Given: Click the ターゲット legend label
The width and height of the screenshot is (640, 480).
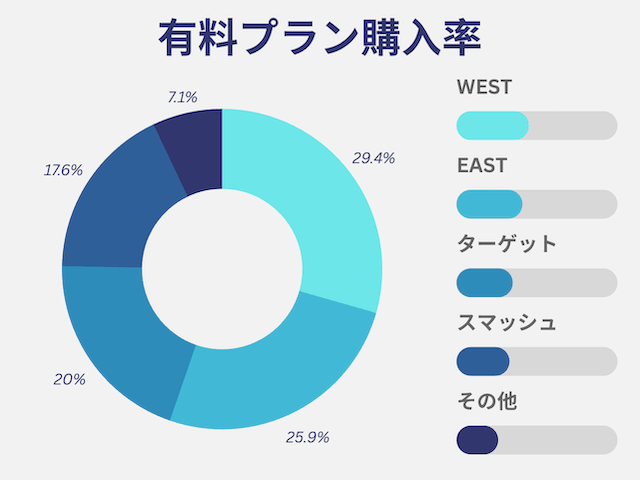Looking at the screenshot, I should pyautogui.click(x=507, y=244).
